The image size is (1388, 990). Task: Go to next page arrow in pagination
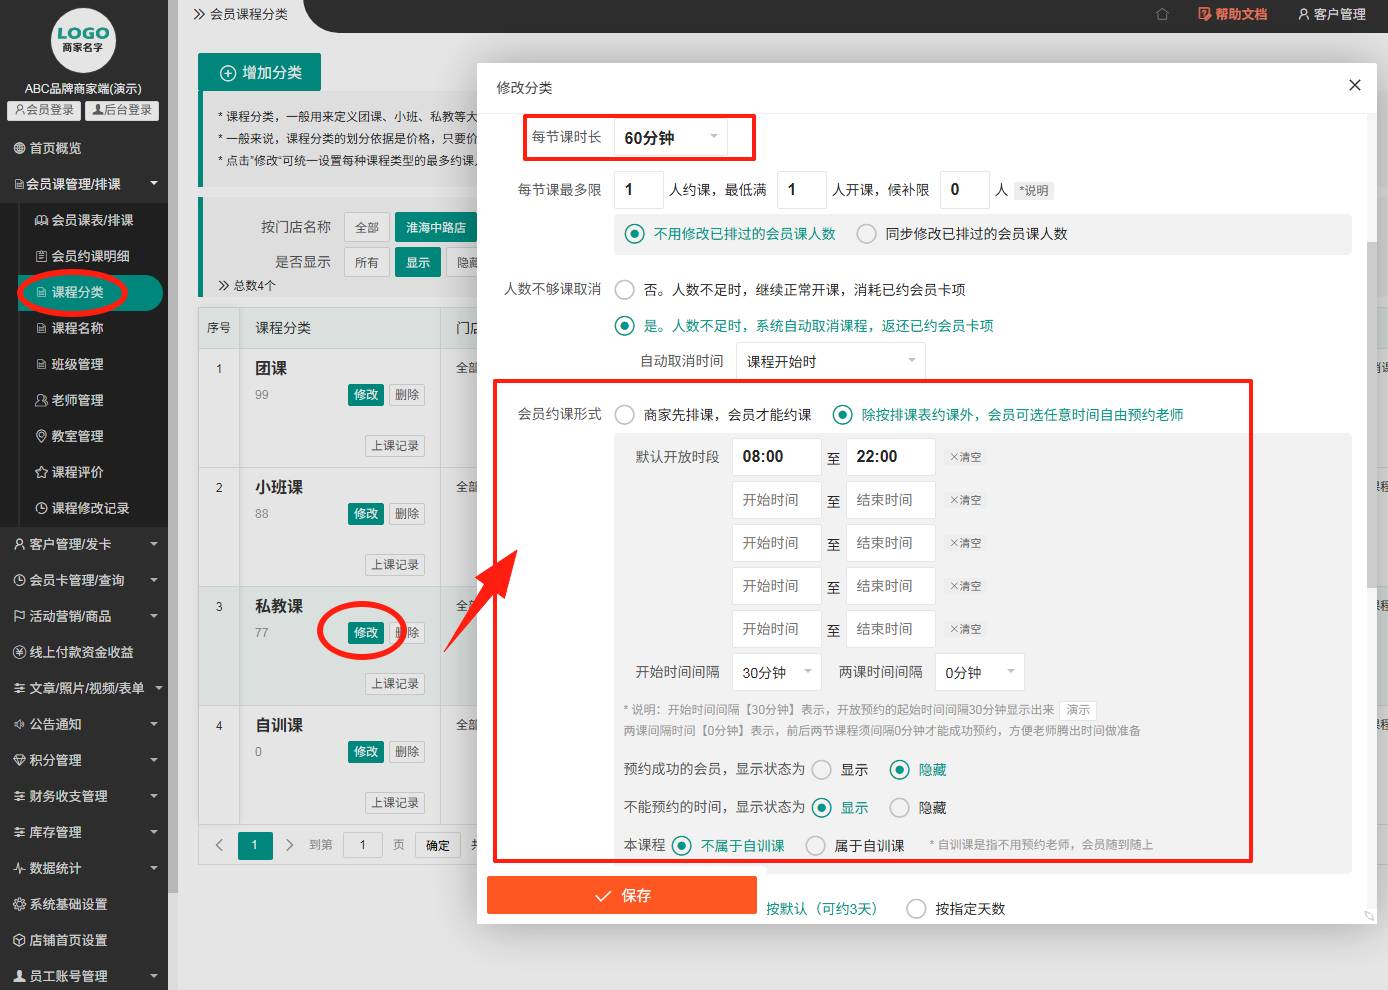(290, 845)
